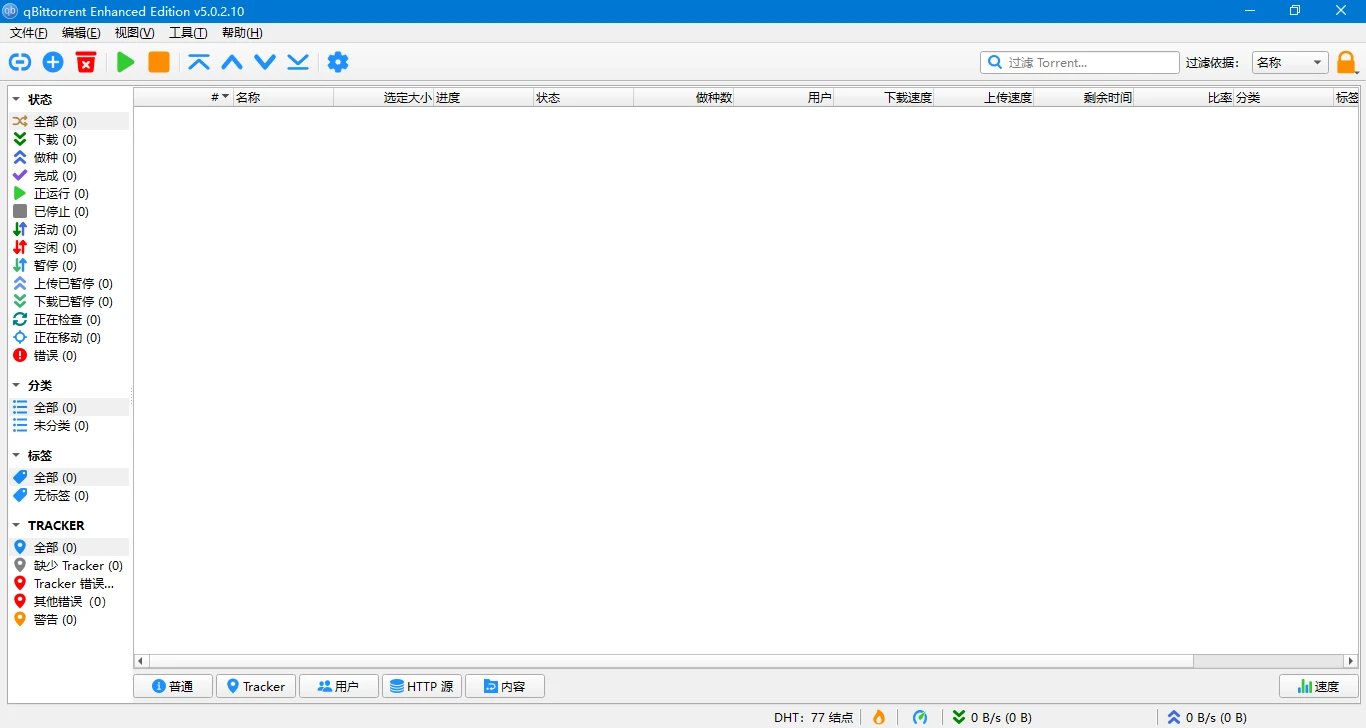
Task: Click the green start torrent icon
Action: point(125,62)
